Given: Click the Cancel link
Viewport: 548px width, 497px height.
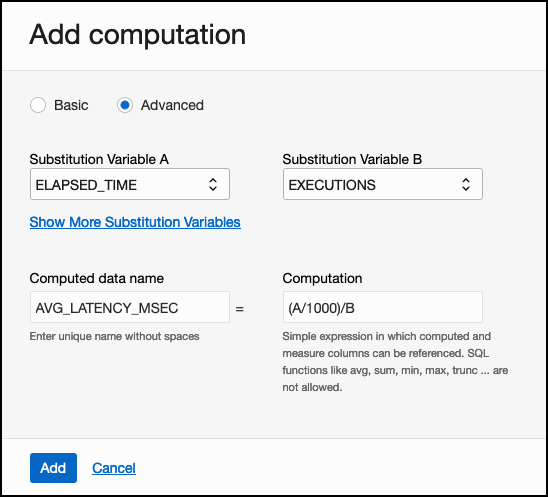Looking at the screenshot, I should [x=114, y=468].
